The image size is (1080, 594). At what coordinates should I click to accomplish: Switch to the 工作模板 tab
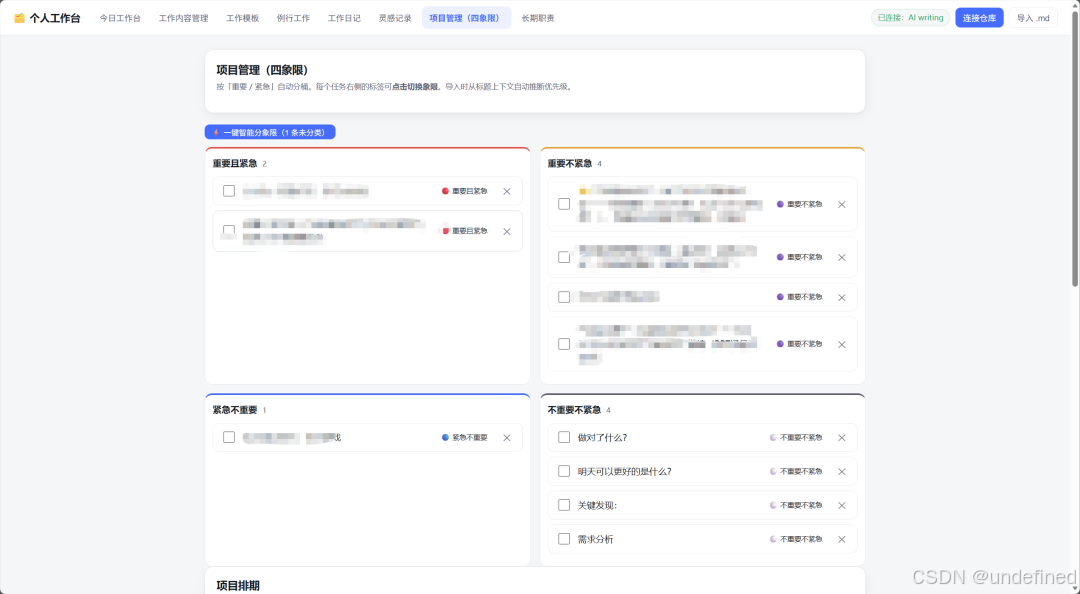pos(242,18)
